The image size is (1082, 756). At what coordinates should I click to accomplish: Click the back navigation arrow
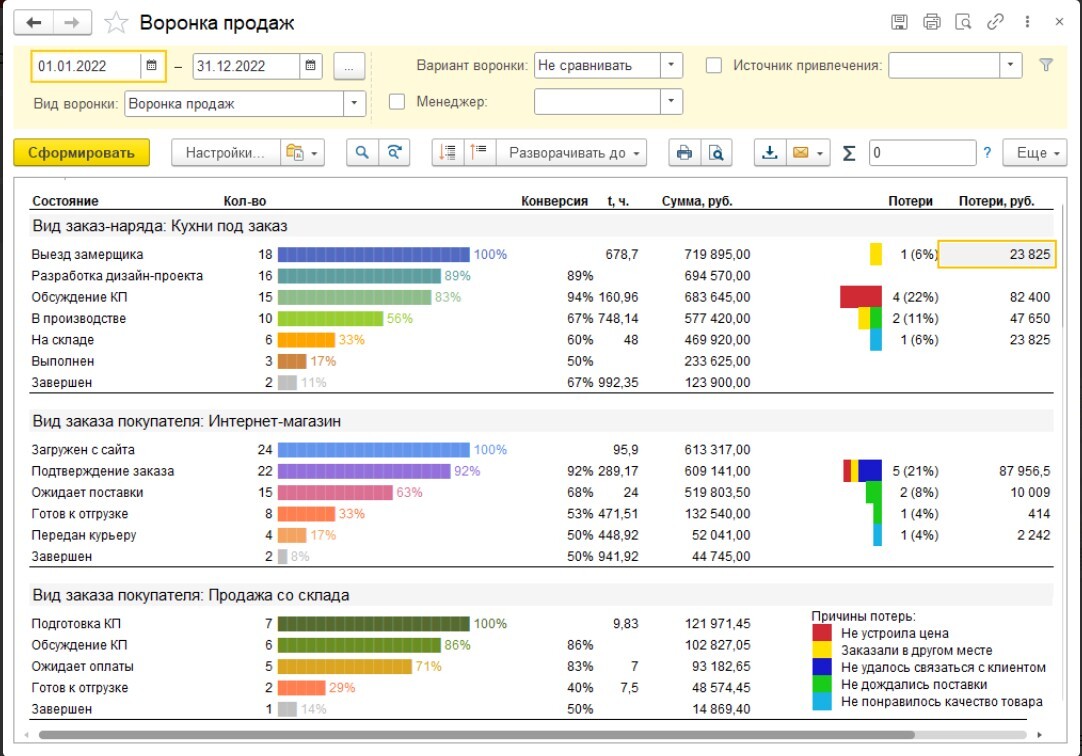pyautogui.click(x=35, y=22)
